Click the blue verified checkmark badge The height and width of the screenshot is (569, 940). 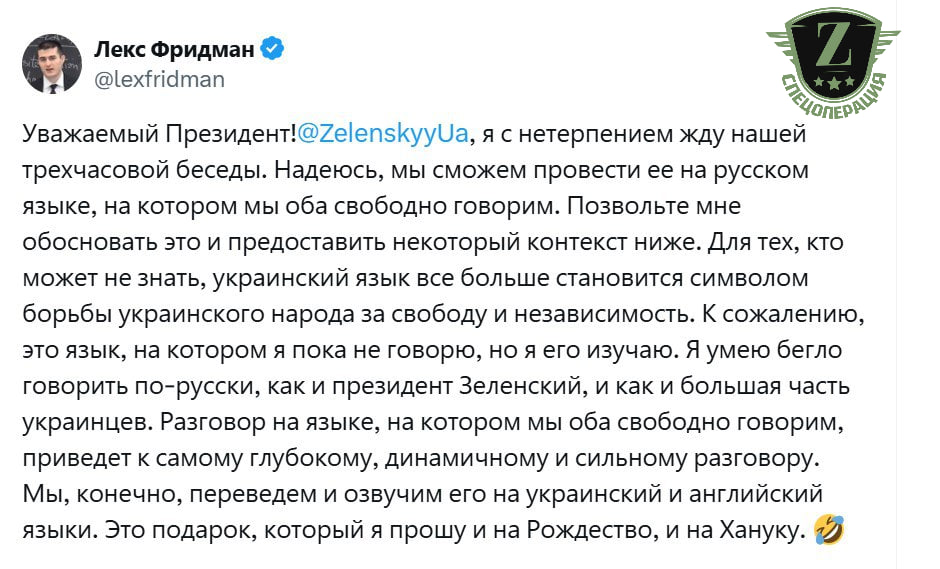coord(273,48)
